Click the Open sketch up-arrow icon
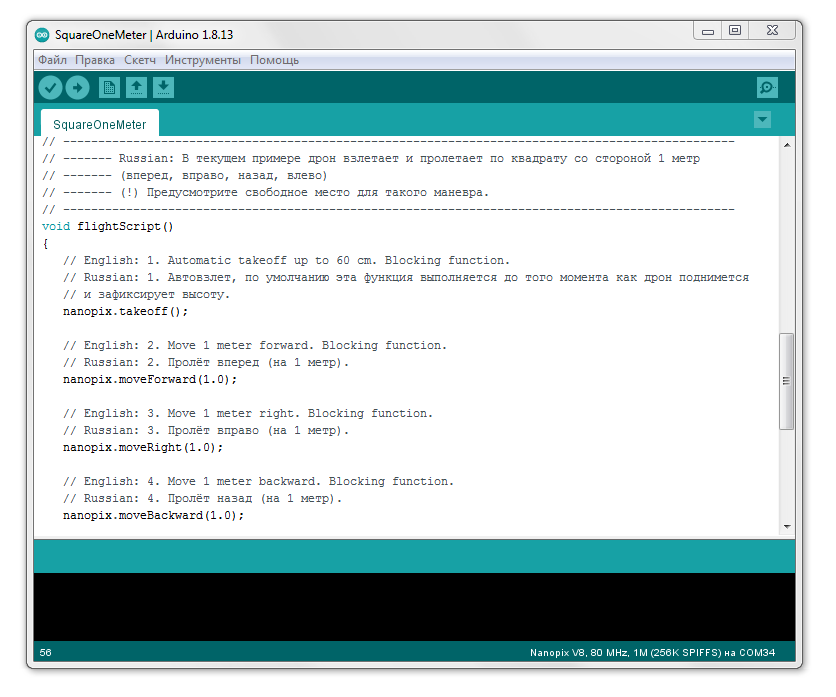 pyautogui.click(x=136, y=87)
